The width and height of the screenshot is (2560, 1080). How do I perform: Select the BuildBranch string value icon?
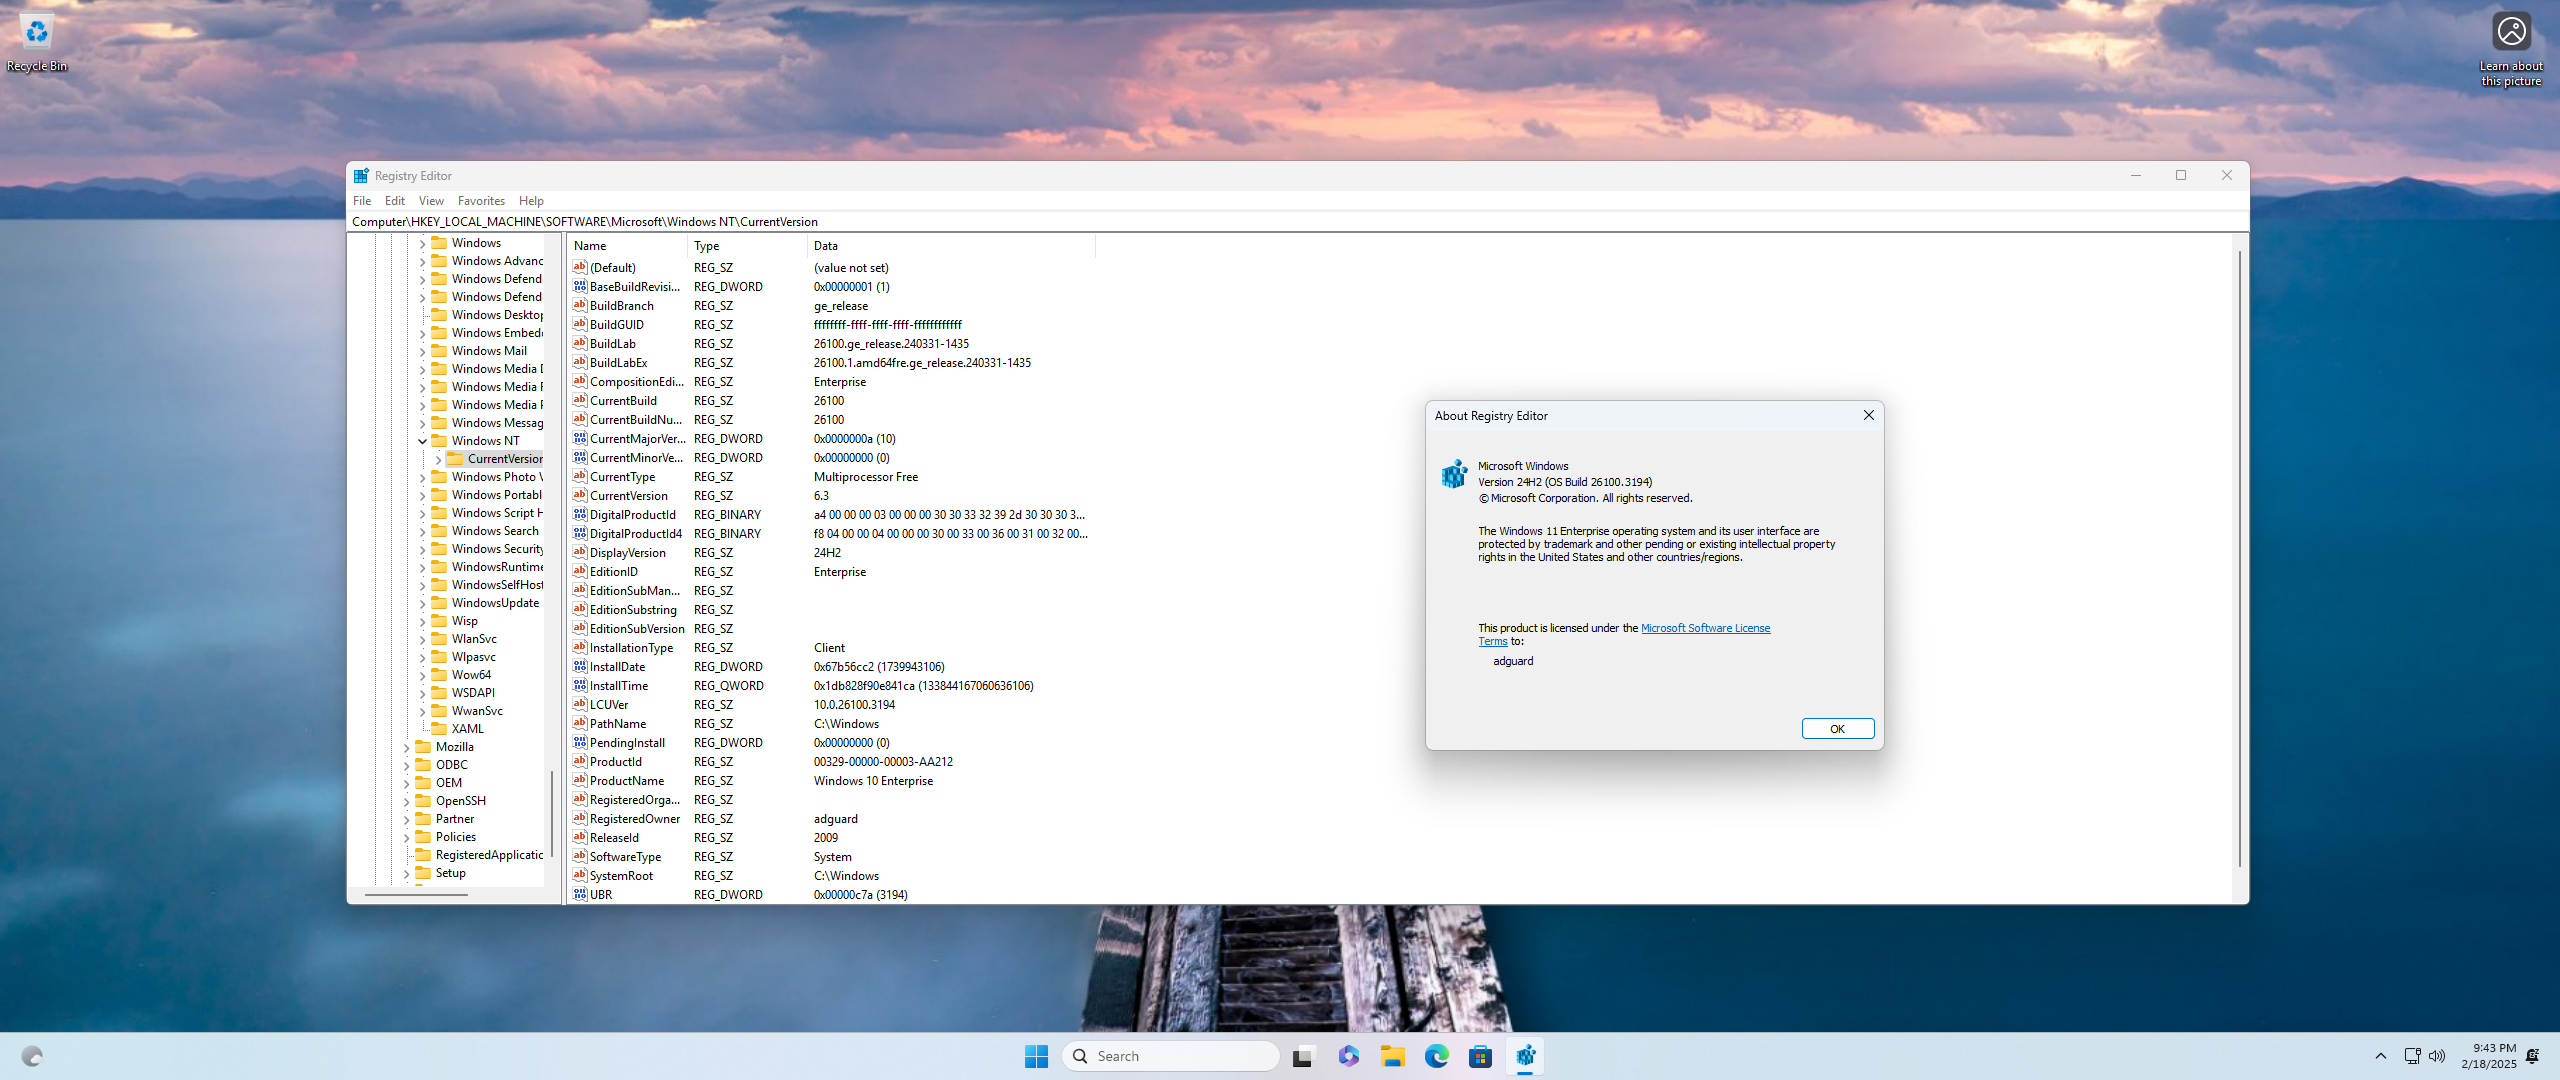[580, 306]
